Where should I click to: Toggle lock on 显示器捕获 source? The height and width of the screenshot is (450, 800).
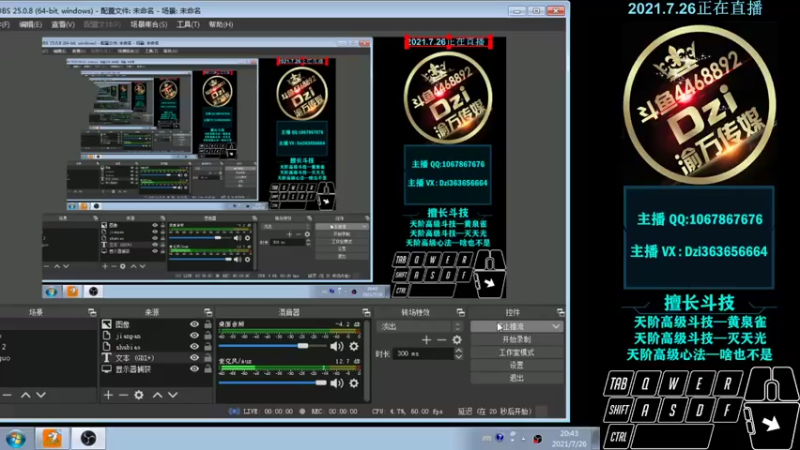tap(208, 369)
